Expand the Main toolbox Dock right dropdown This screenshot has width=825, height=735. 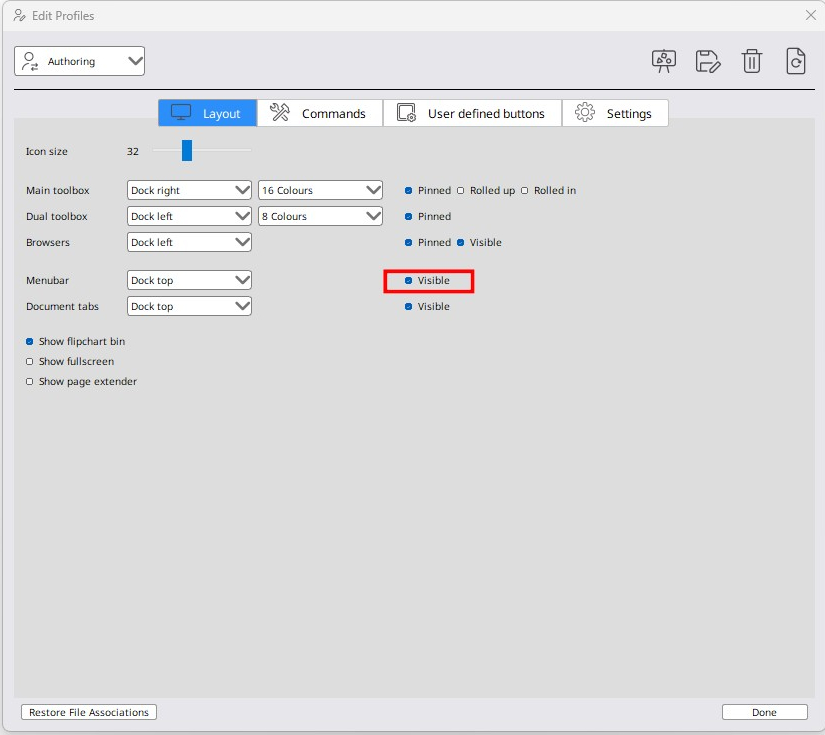tap(190, 190)
